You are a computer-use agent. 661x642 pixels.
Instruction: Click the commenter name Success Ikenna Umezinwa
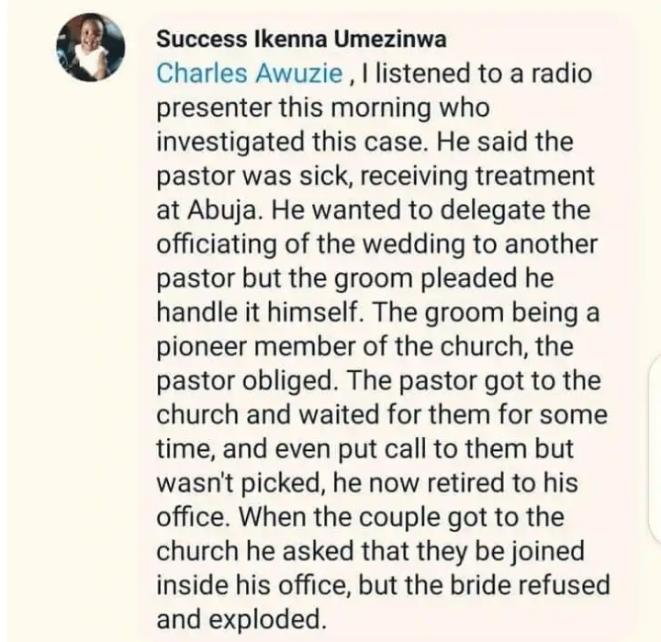pyautogui.click(x=301, y=40)
